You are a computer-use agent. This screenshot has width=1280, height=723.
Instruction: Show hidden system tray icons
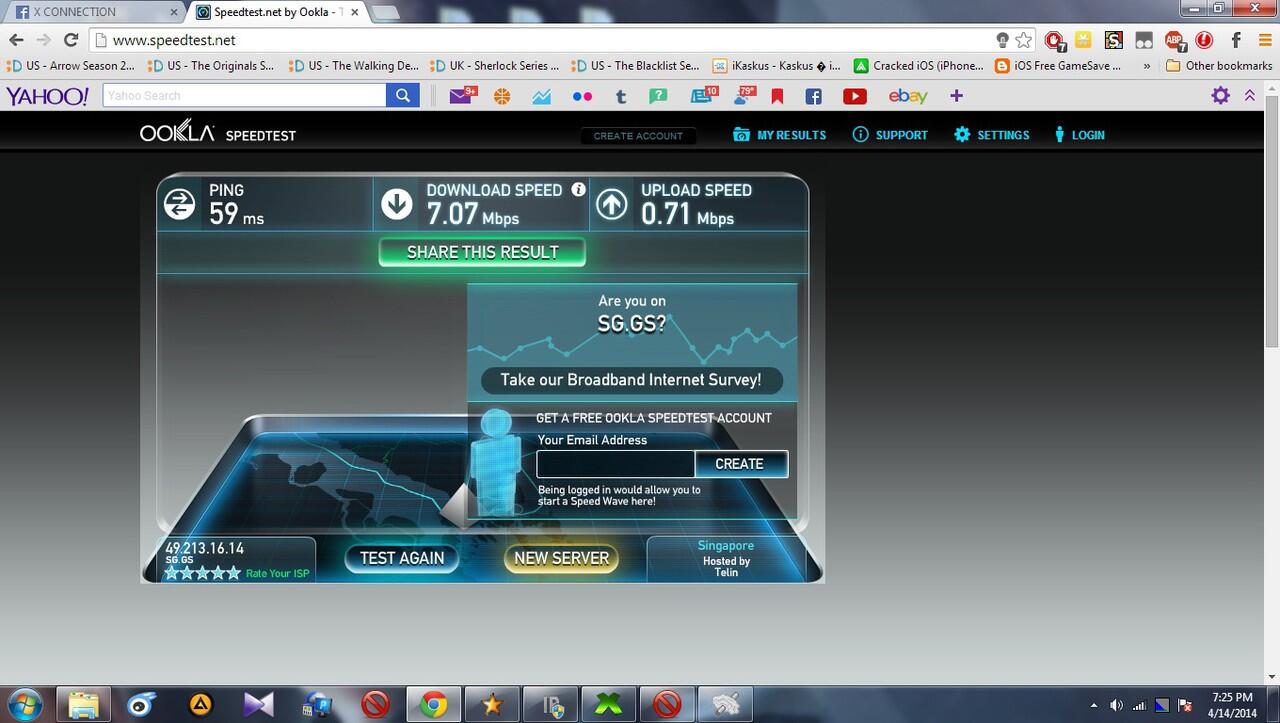coord(1094,705)
